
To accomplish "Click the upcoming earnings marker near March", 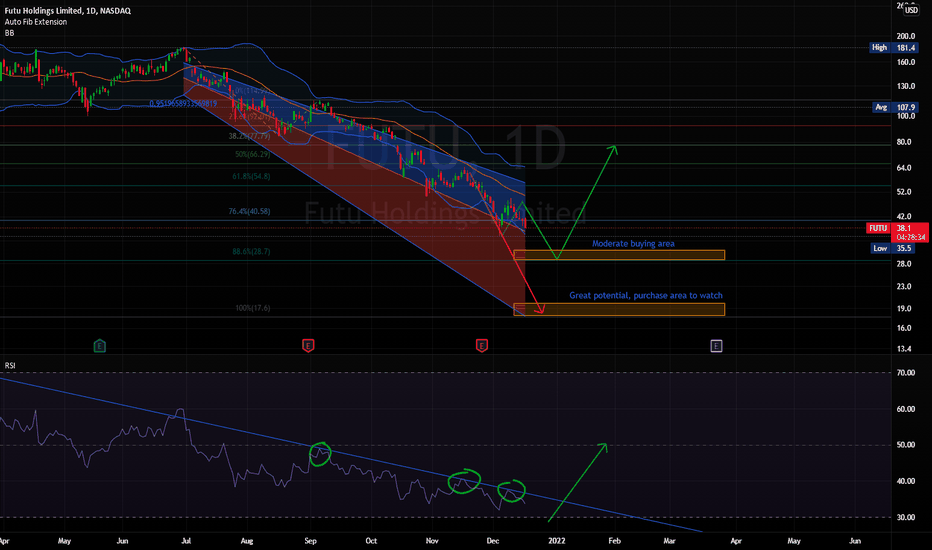I will tap(716, 345).
